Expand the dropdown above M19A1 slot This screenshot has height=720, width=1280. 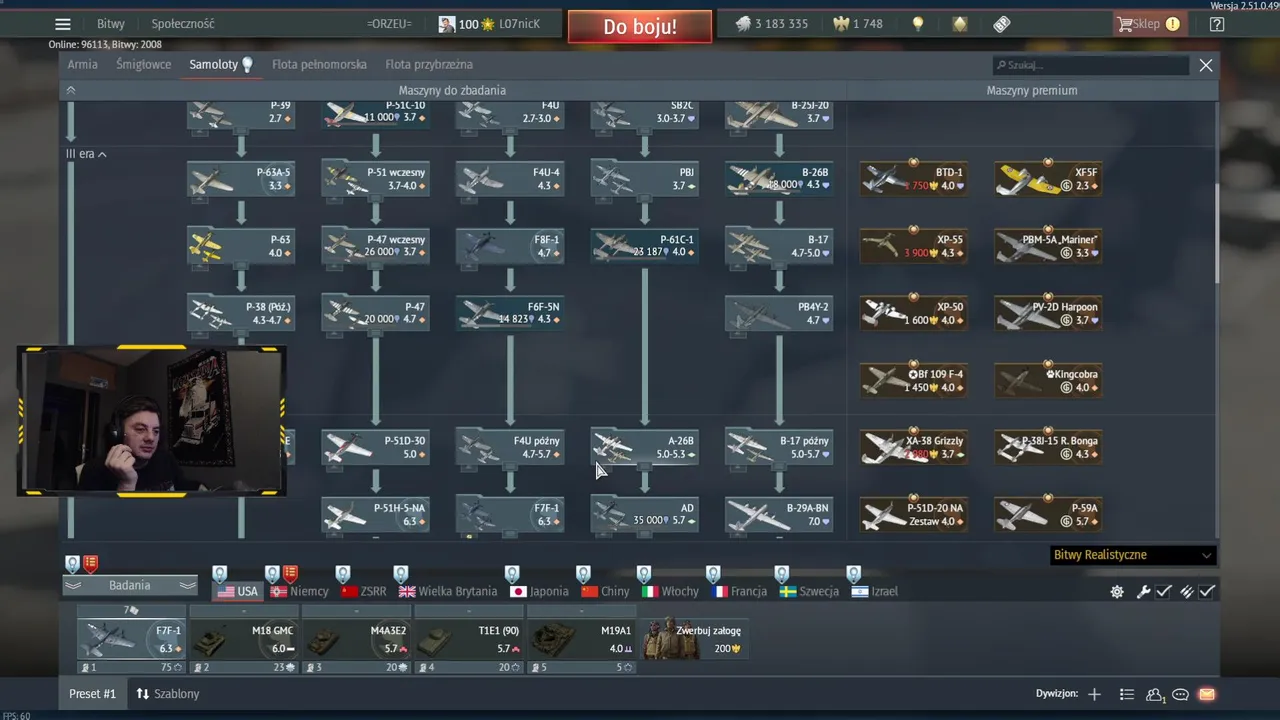[x=581, y=610]
